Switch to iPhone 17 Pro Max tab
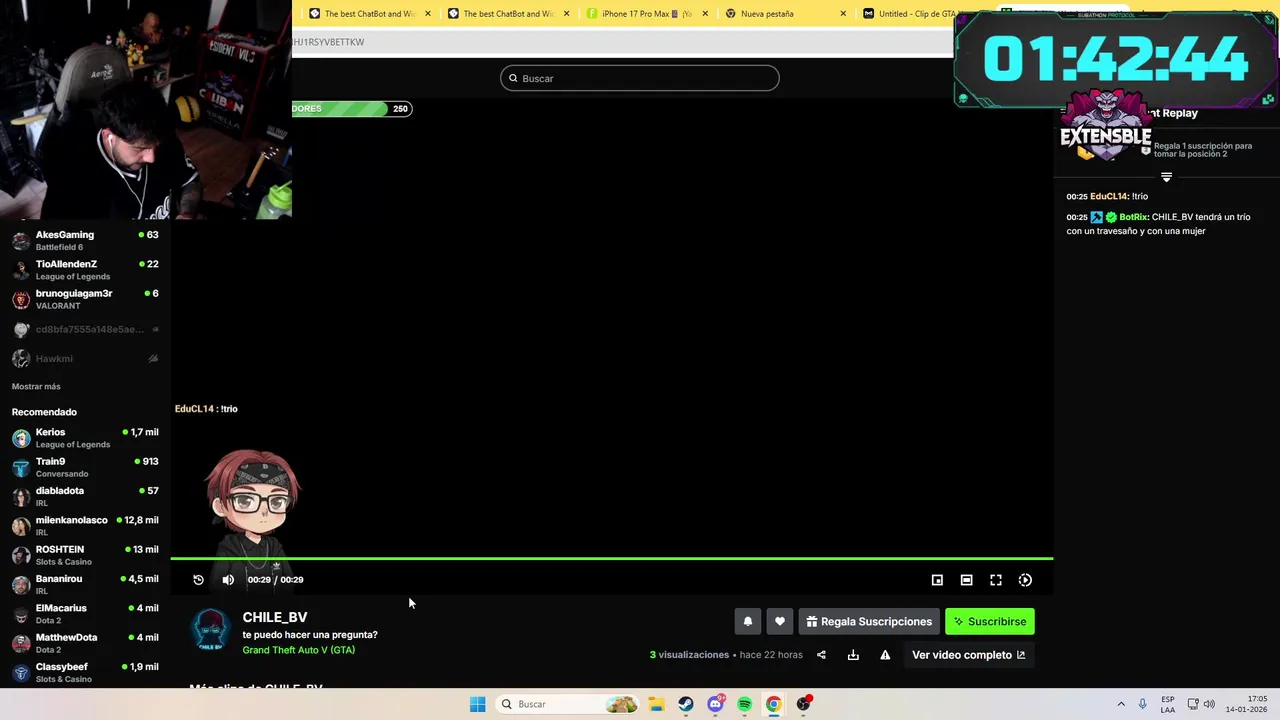The image size is (1280, 720). (x=647, y=14)
